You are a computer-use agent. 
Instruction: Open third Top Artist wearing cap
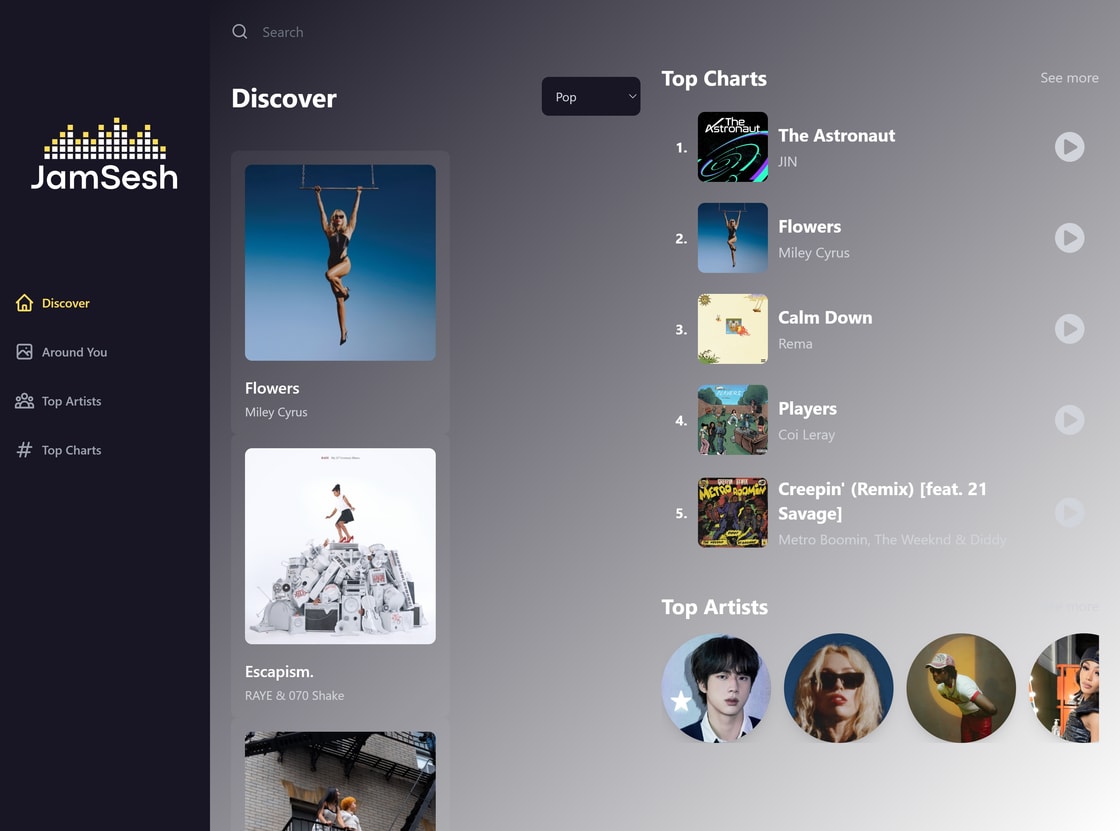pyautogui.click(x=961, y=688)
